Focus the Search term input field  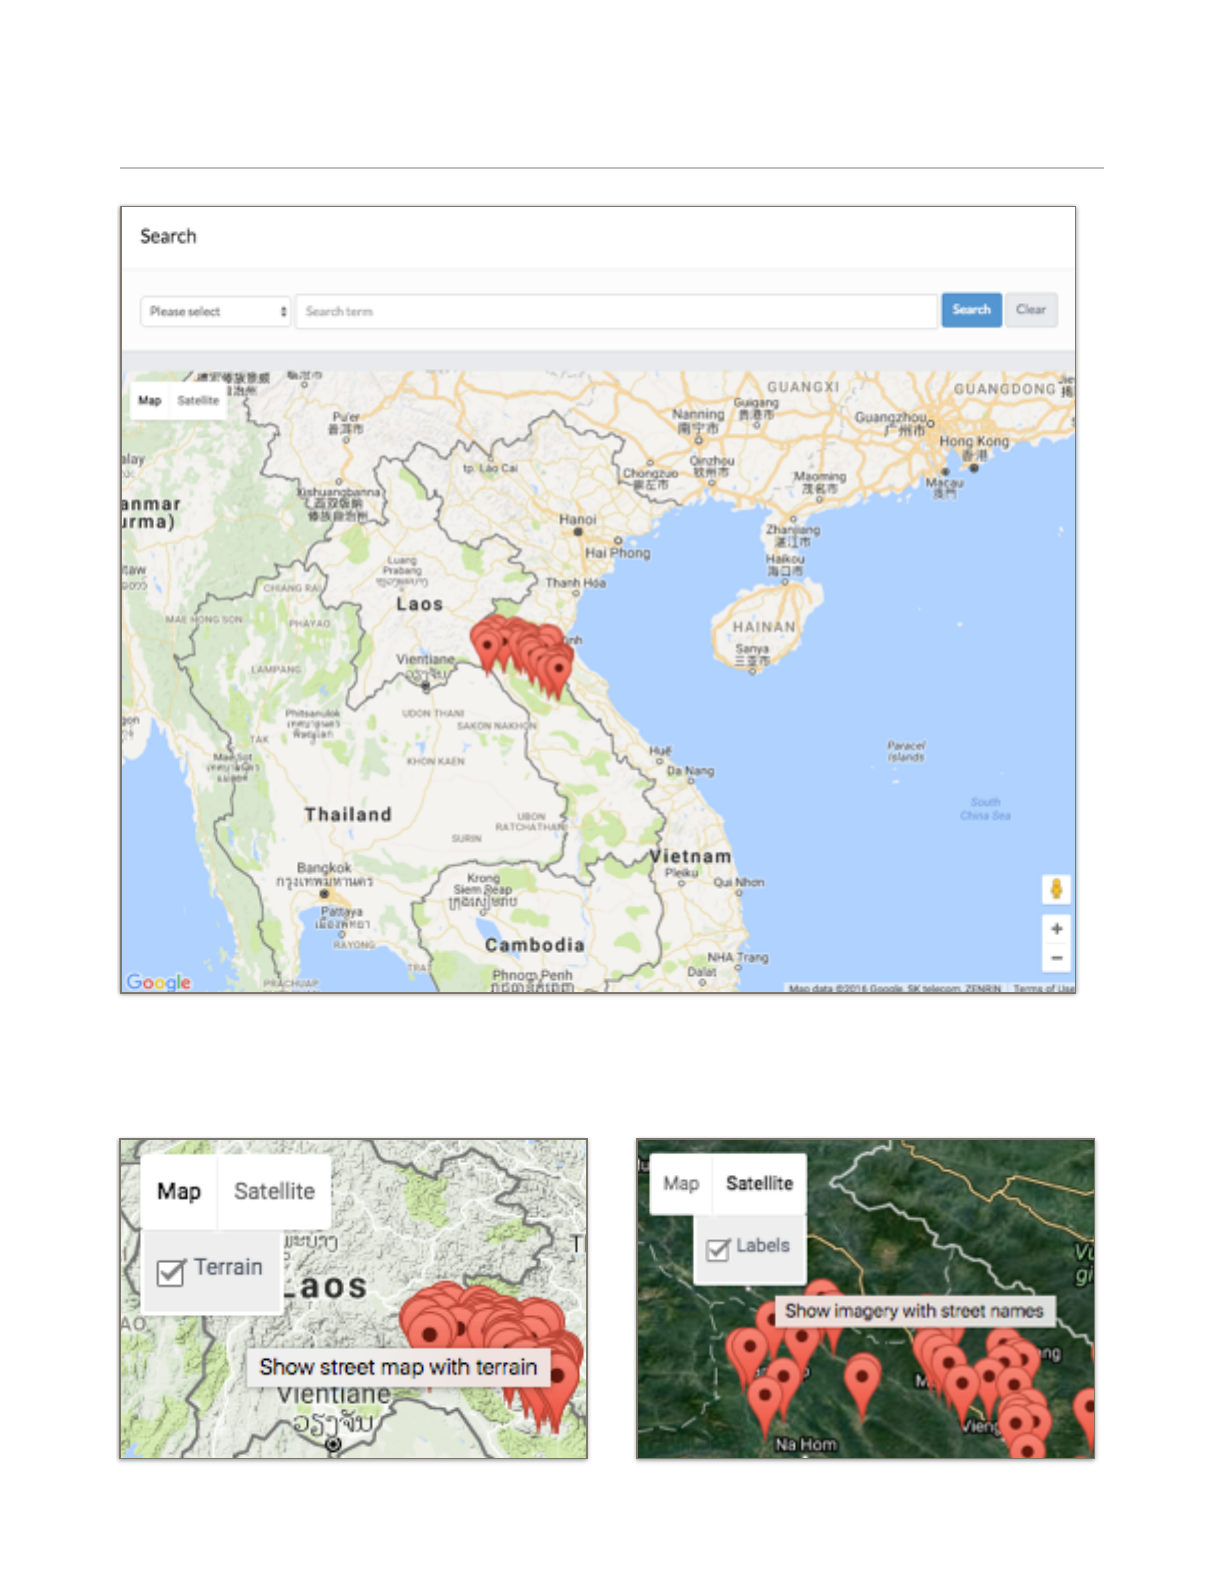point(616,311)
